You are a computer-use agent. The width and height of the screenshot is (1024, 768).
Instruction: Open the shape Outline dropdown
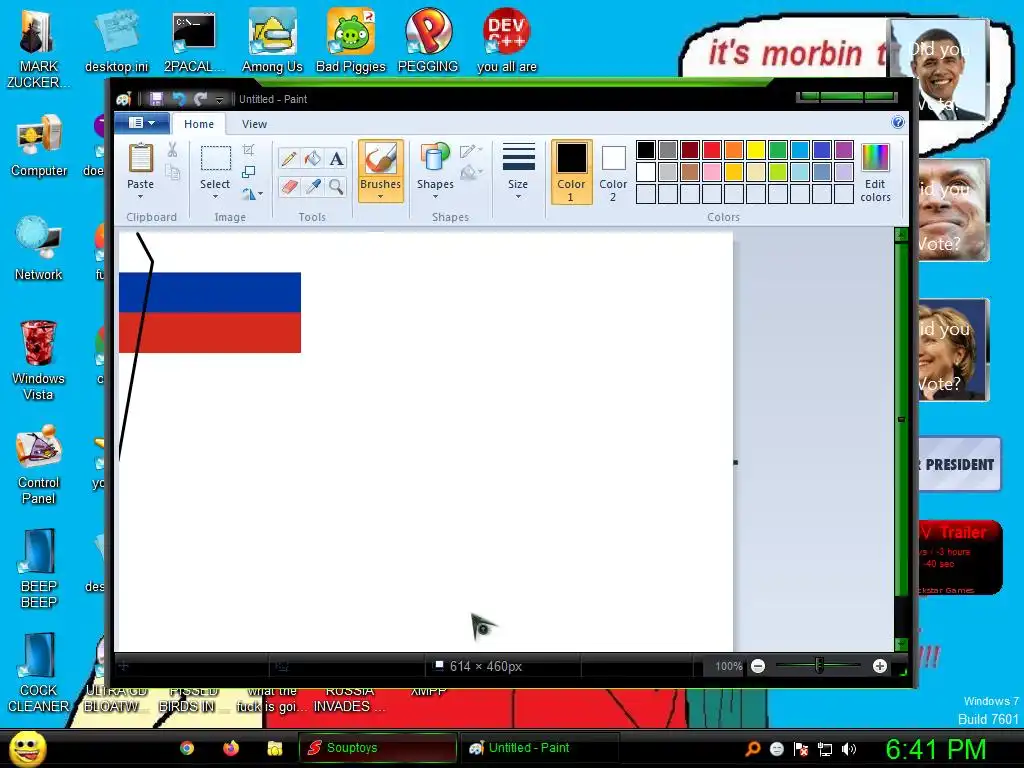(471, 151)
